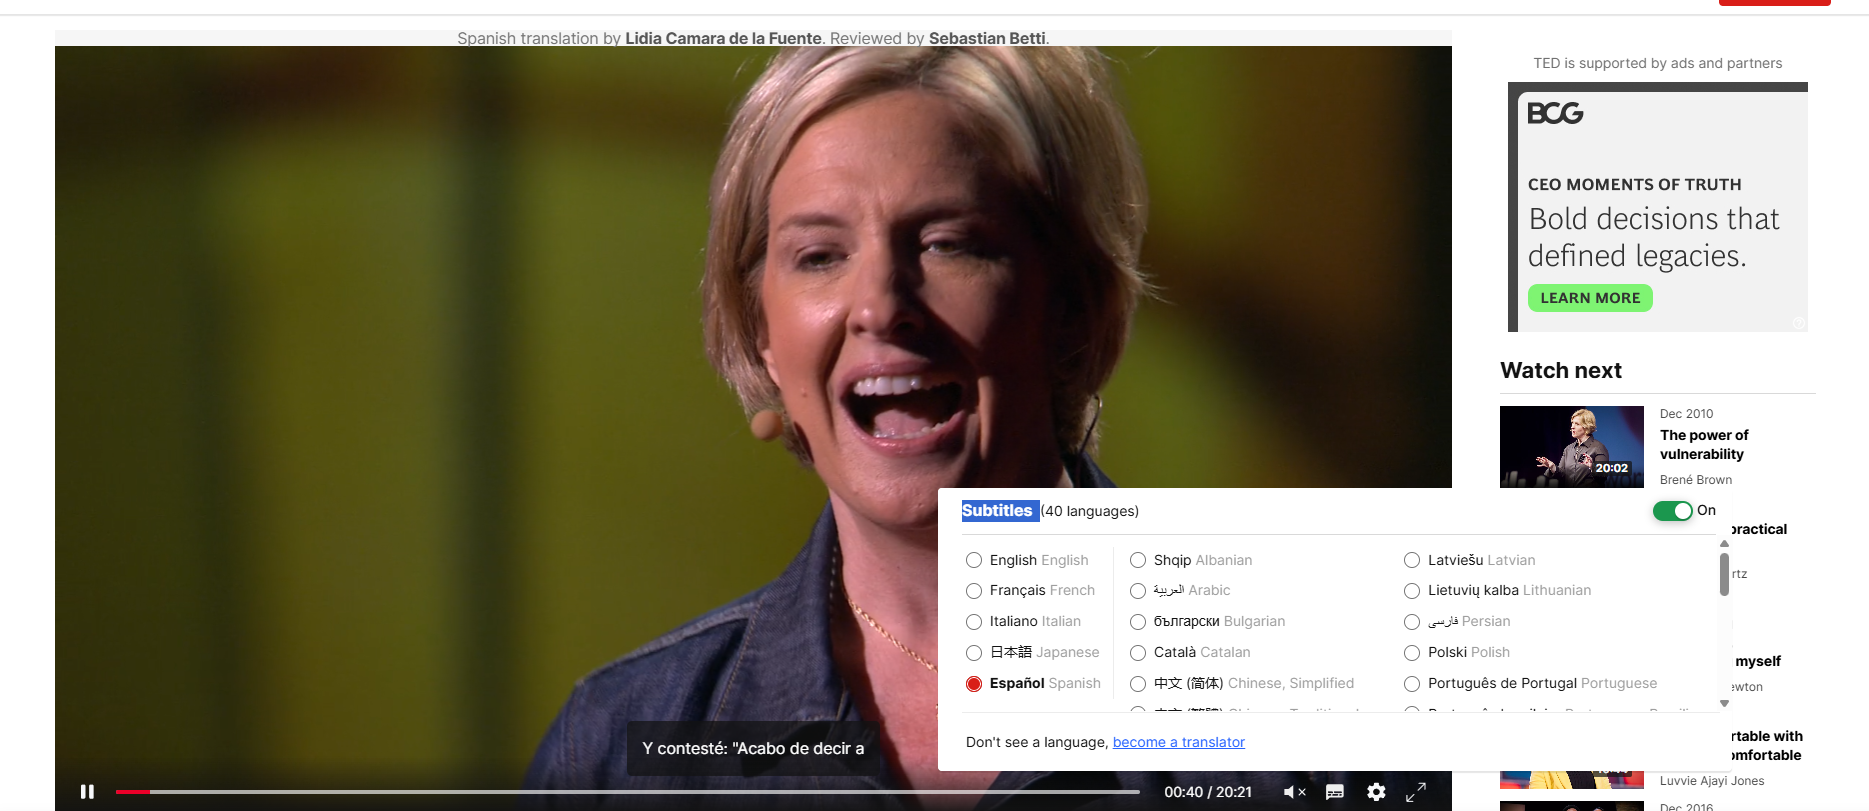
Task: Select Español Spanish subtitles radio
Action: click(x=974, y=684)
